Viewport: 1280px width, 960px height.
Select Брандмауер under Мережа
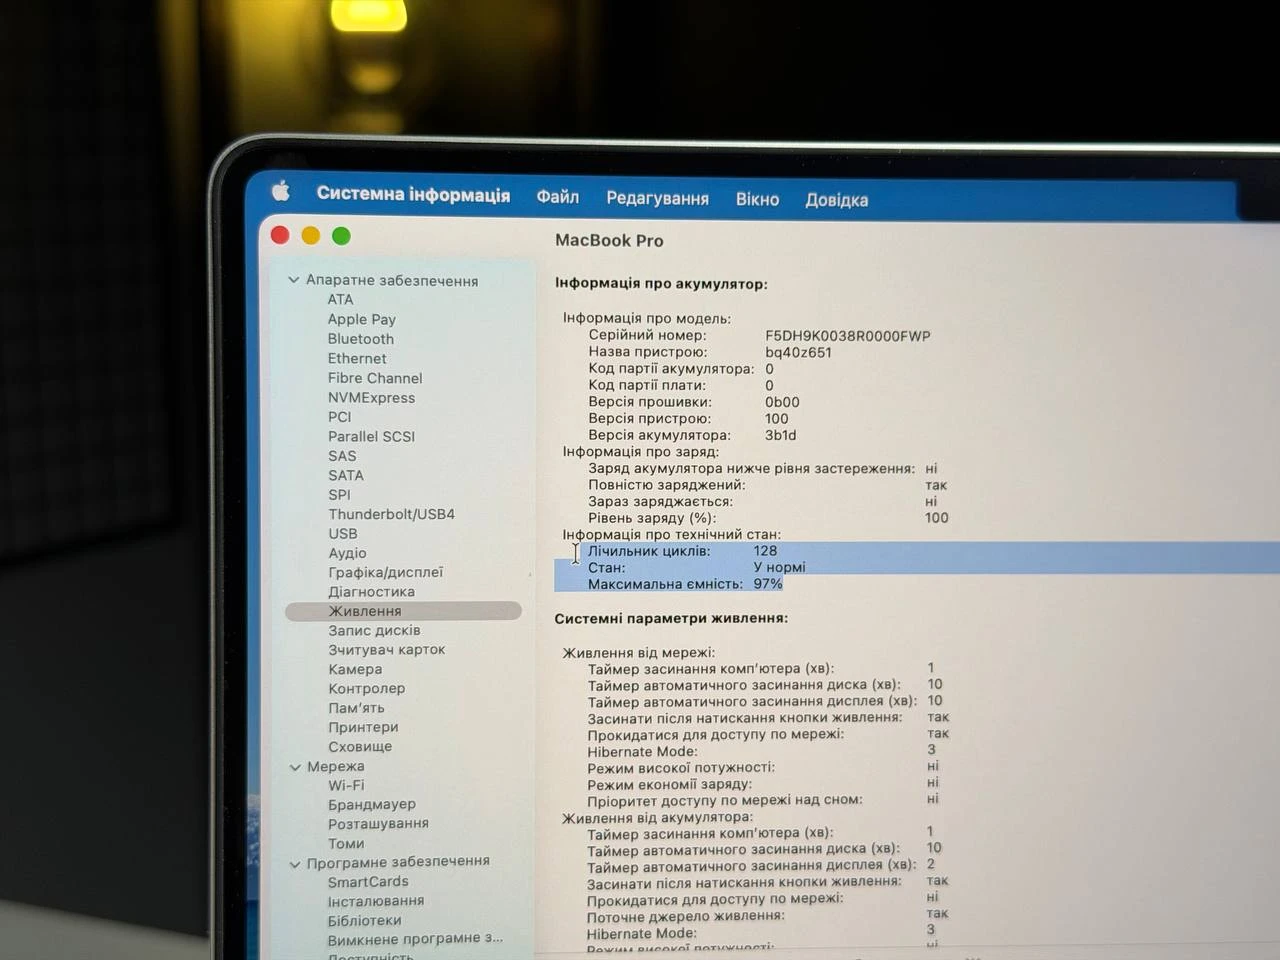371,804
